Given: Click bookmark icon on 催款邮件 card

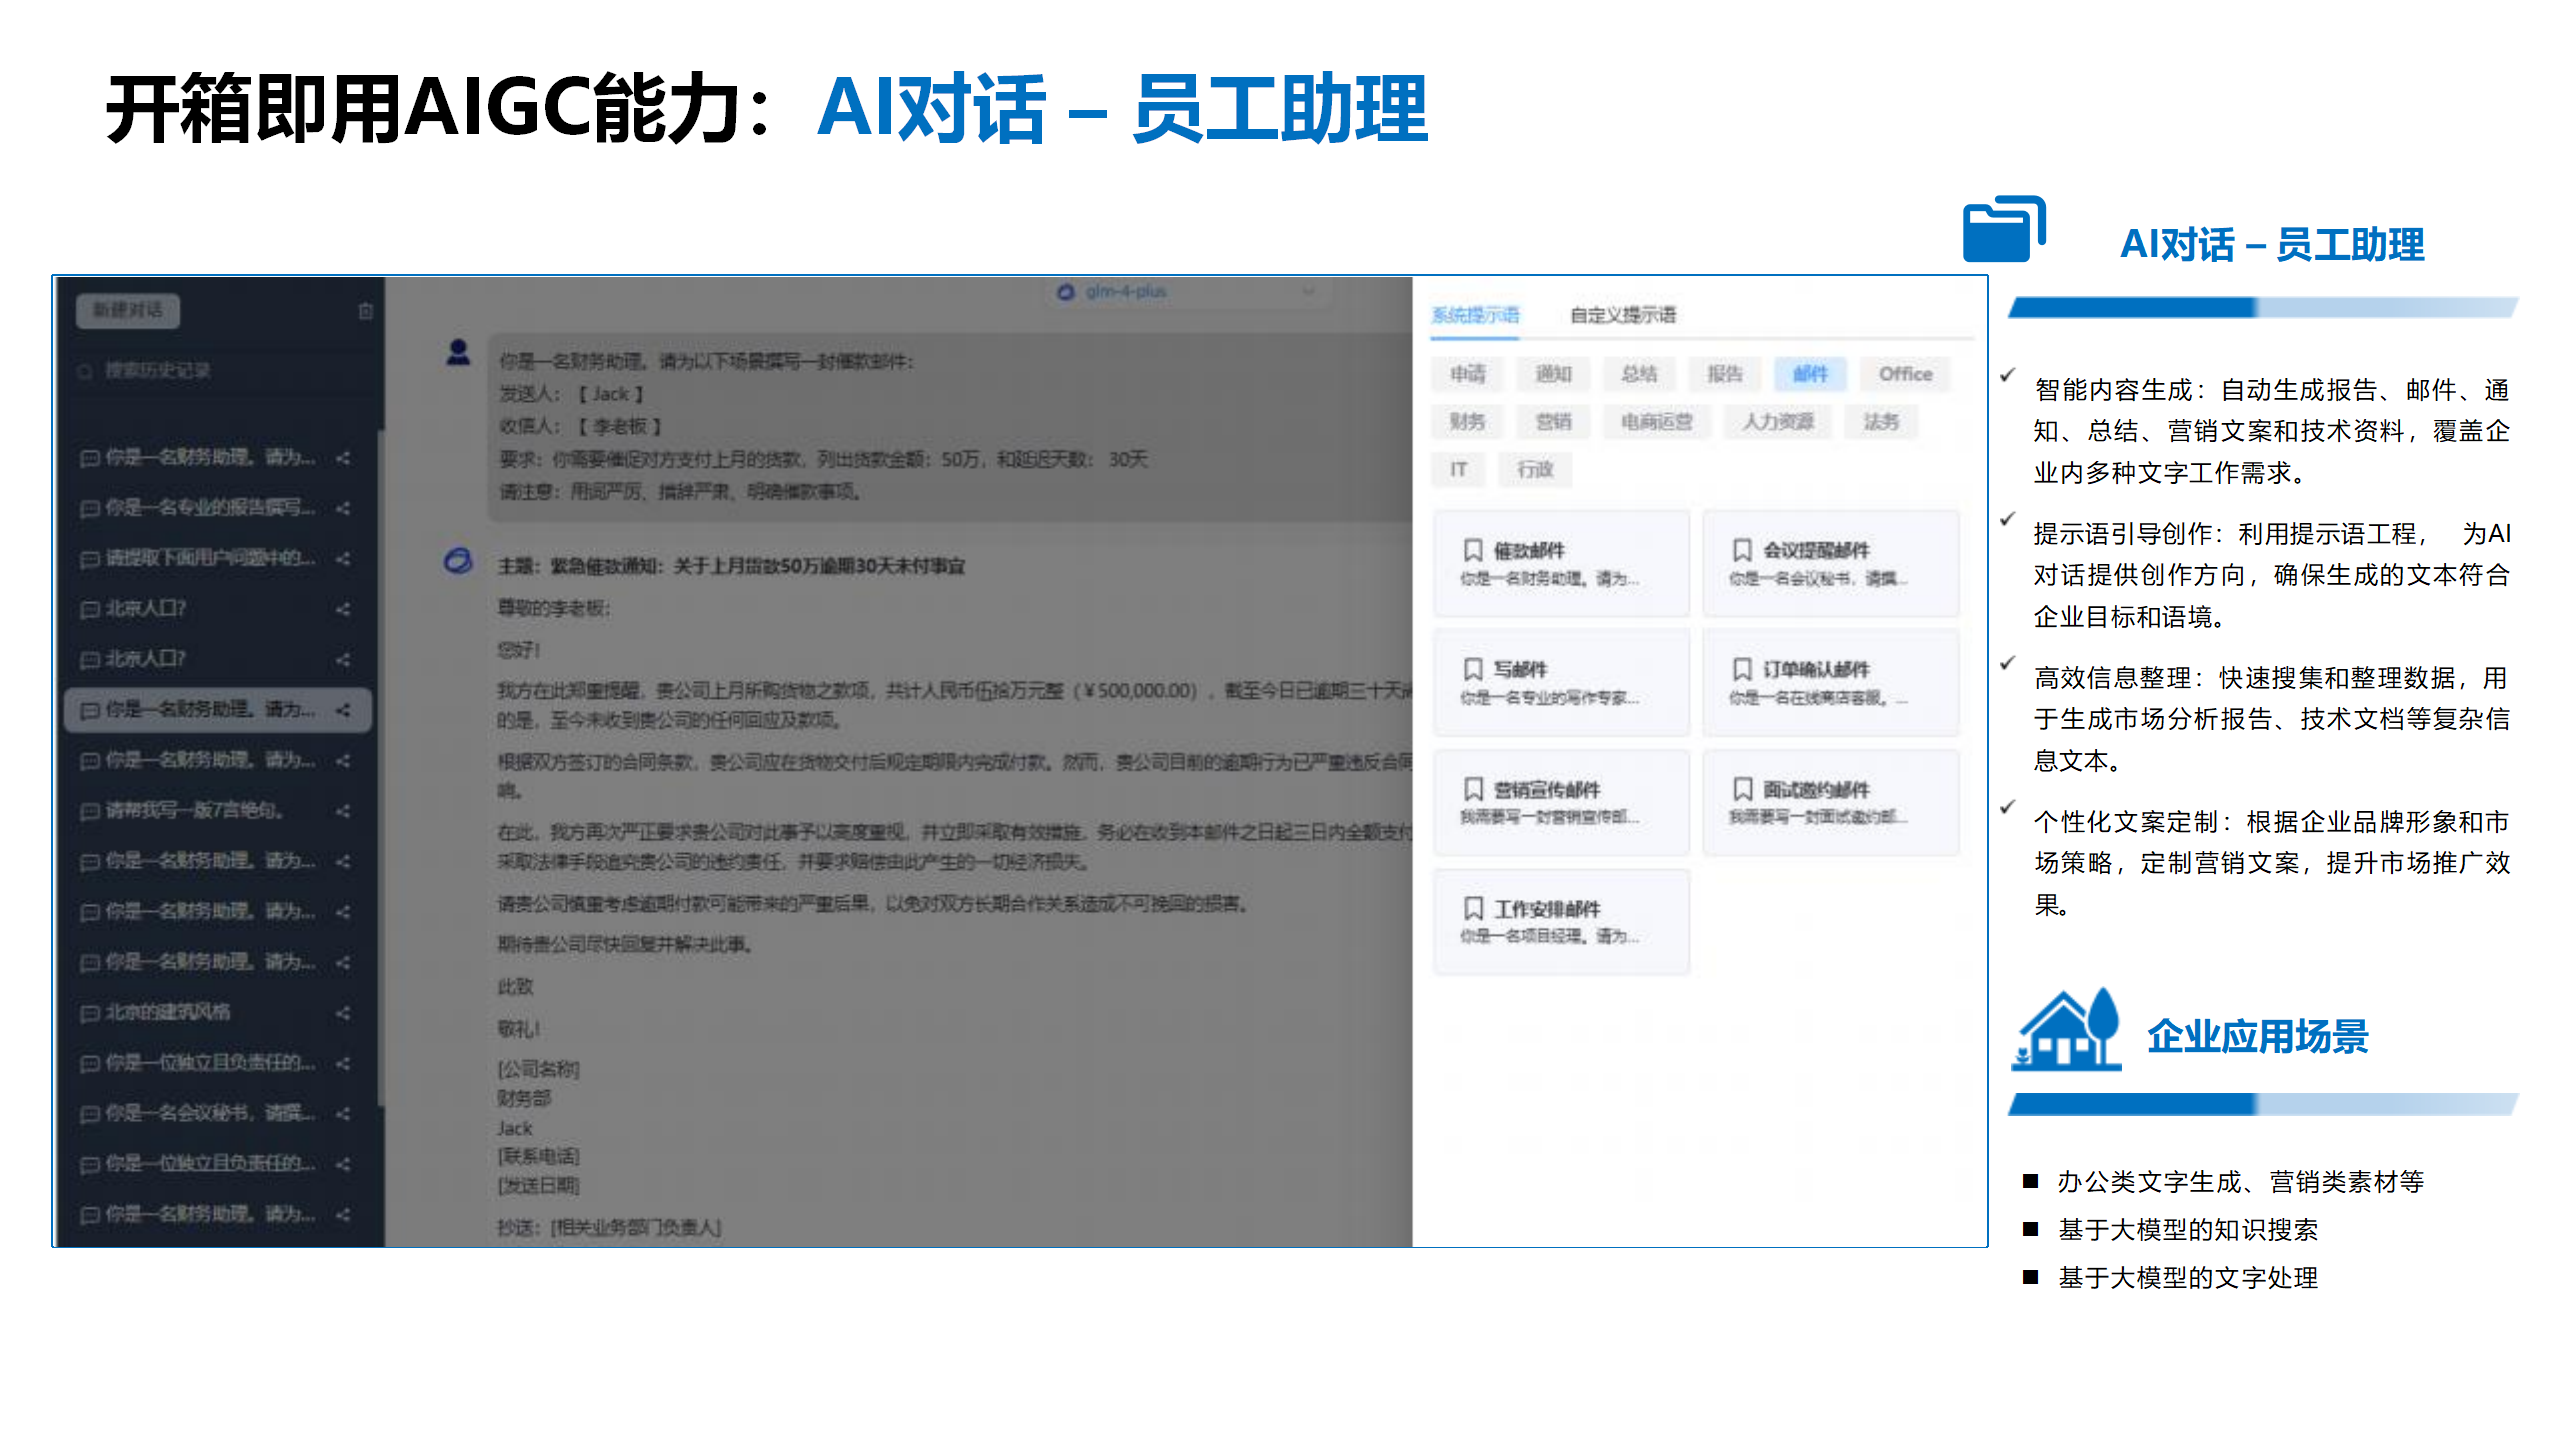Looking at the screenshot, I should click(1472, 550).
